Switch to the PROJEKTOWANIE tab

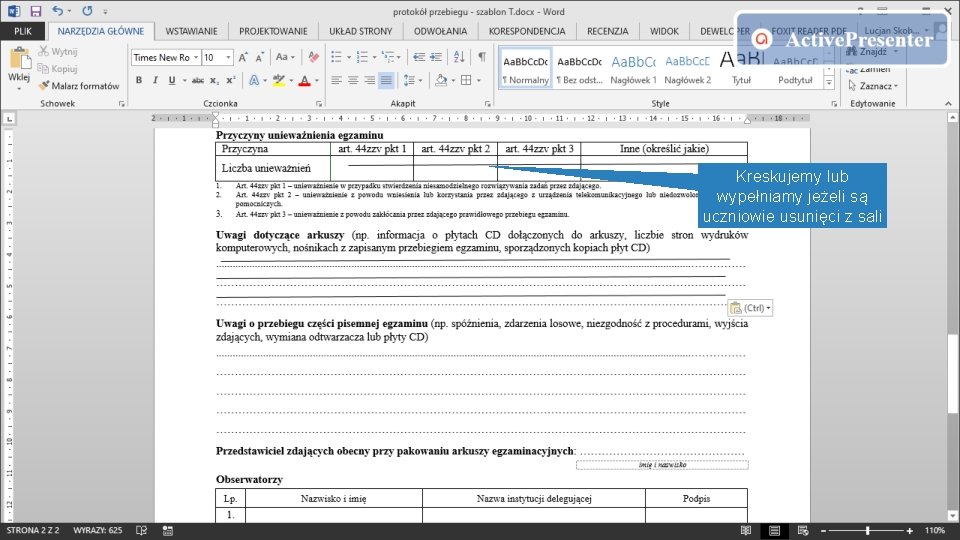273,31
